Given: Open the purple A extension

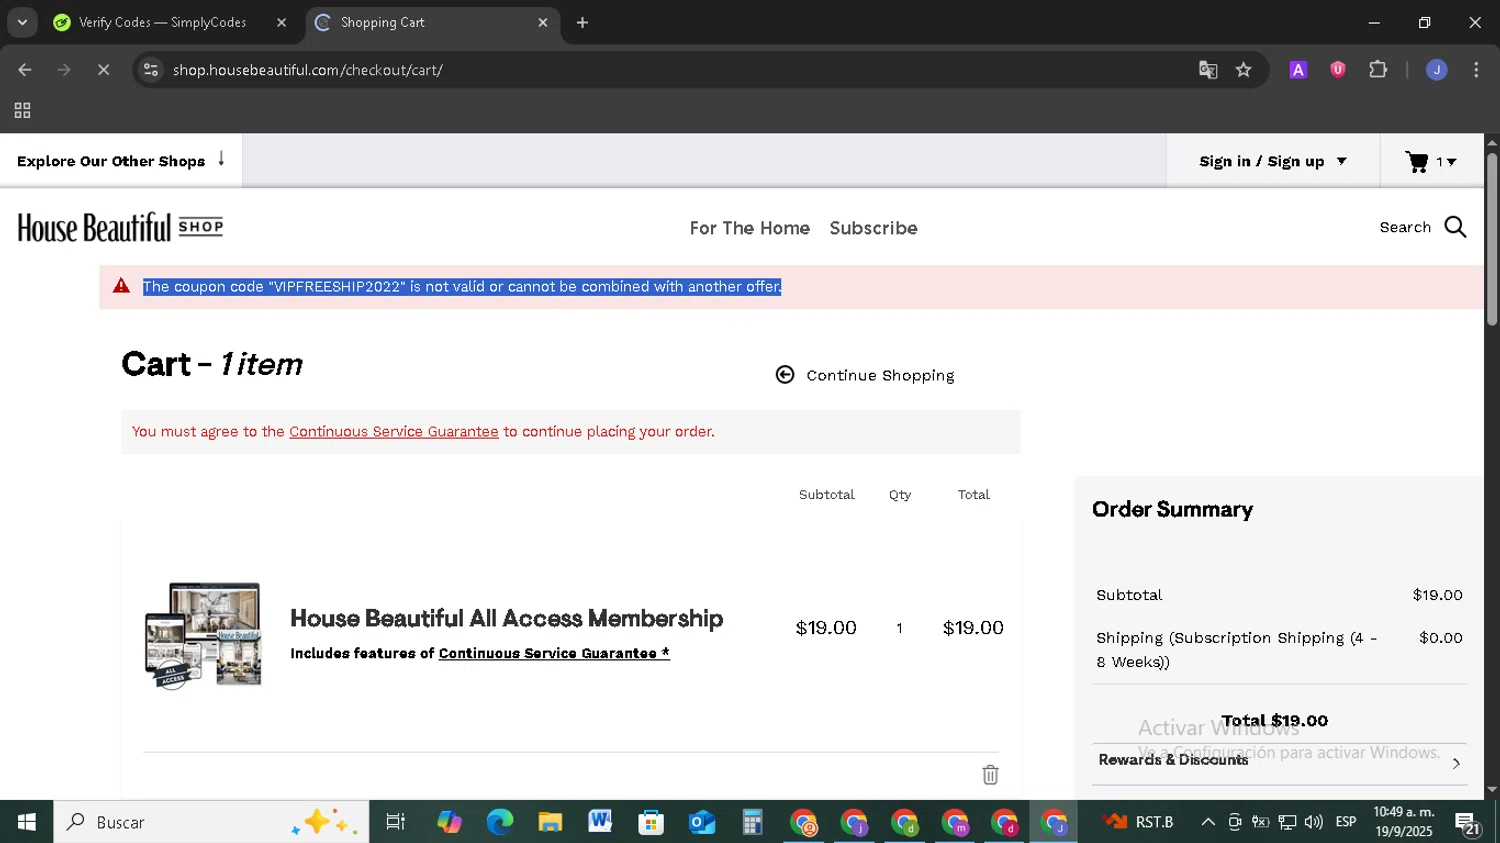Looking at the screenshot, I should [x=1298, y=70].
